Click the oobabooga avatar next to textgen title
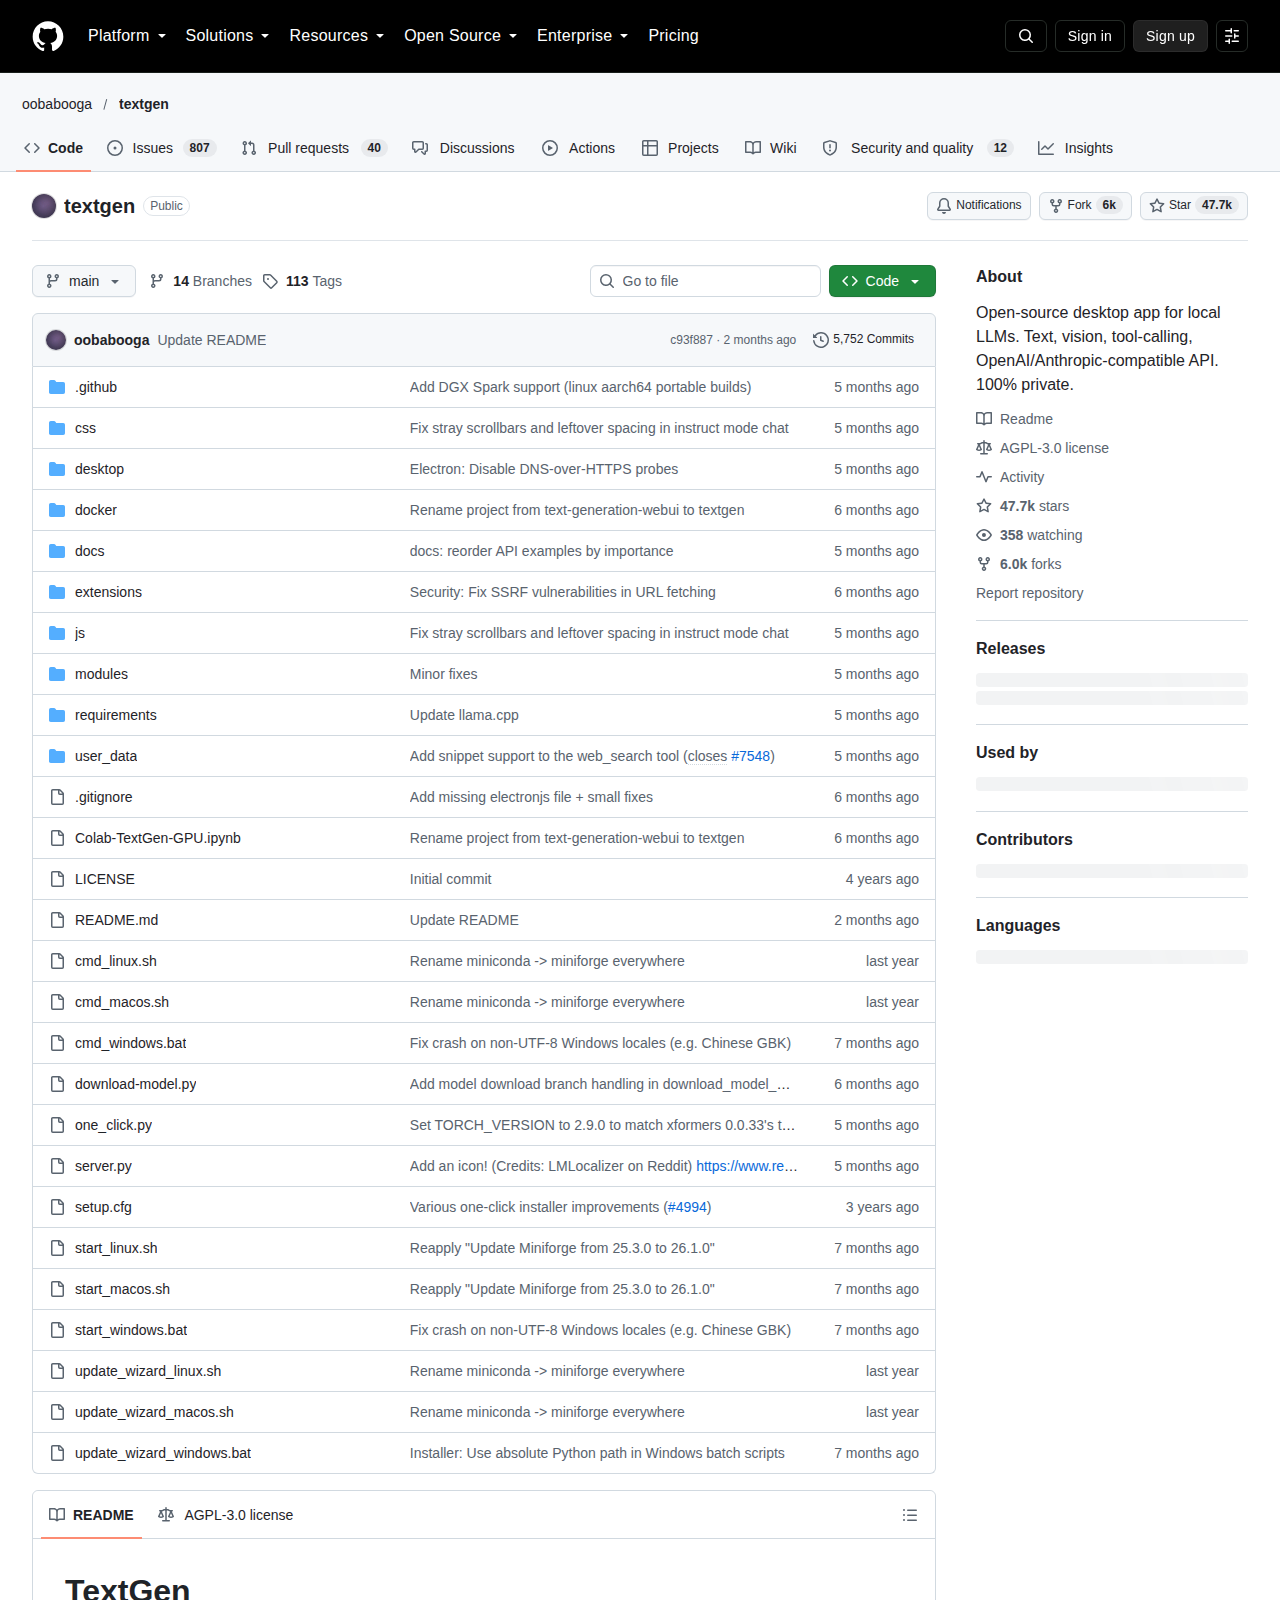The image size is (1280, 1600). [x=44, y=206]
